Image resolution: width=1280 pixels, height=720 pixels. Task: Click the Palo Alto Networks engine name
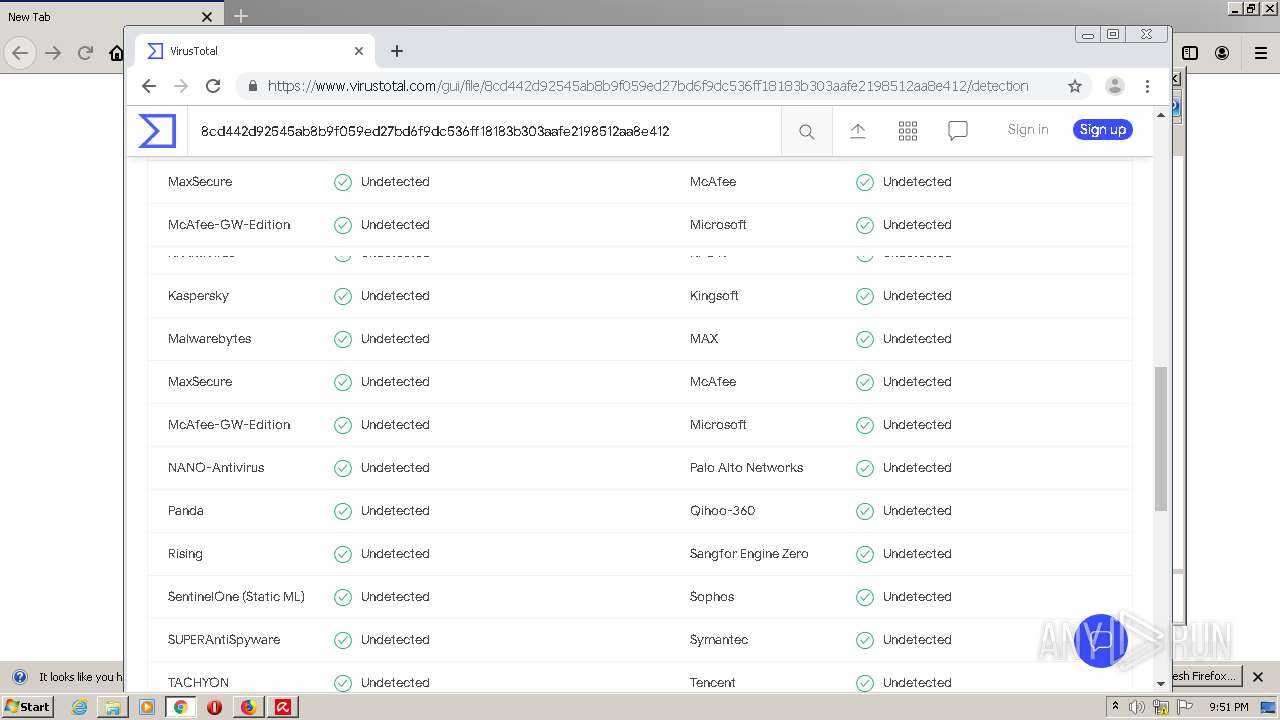pos(747,468)
